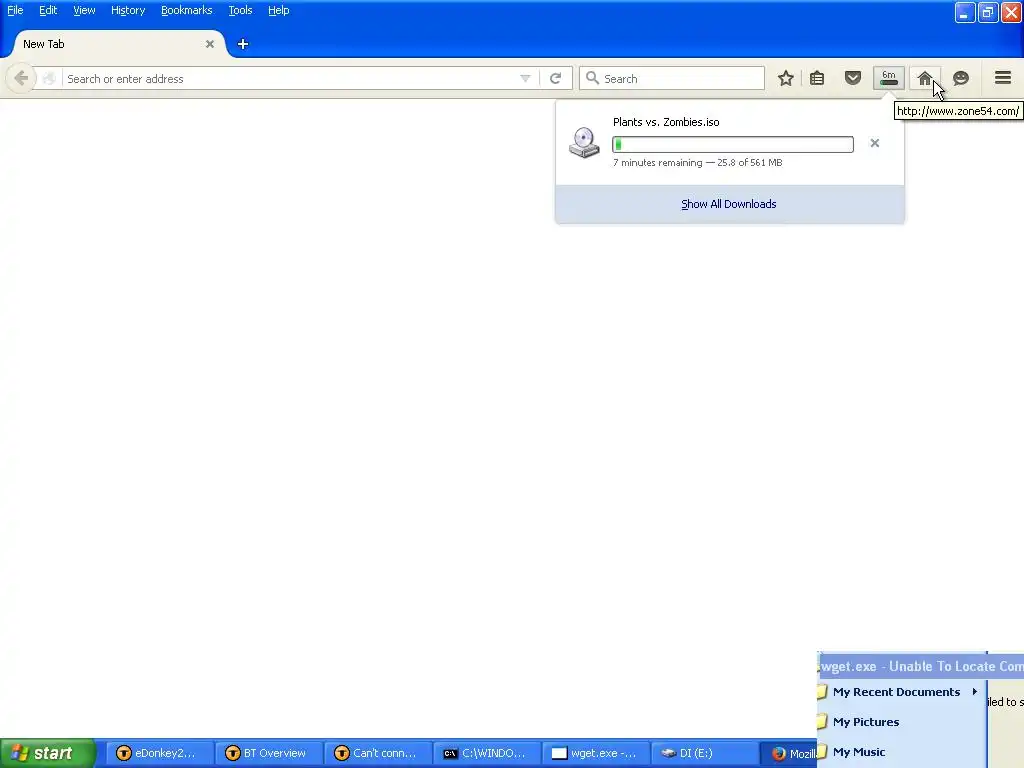The width and height of the screenshot is (1024, 768).
Task: Open the History menu
Action: point(128,10)
